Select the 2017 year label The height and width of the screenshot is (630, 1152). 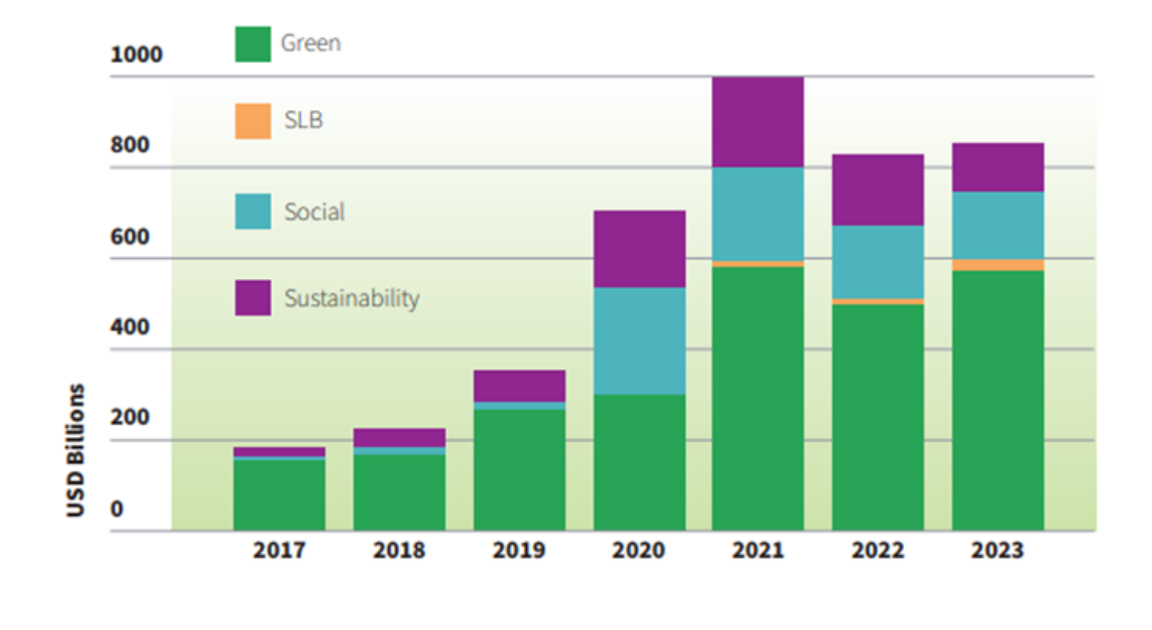[x=279, y=551]
